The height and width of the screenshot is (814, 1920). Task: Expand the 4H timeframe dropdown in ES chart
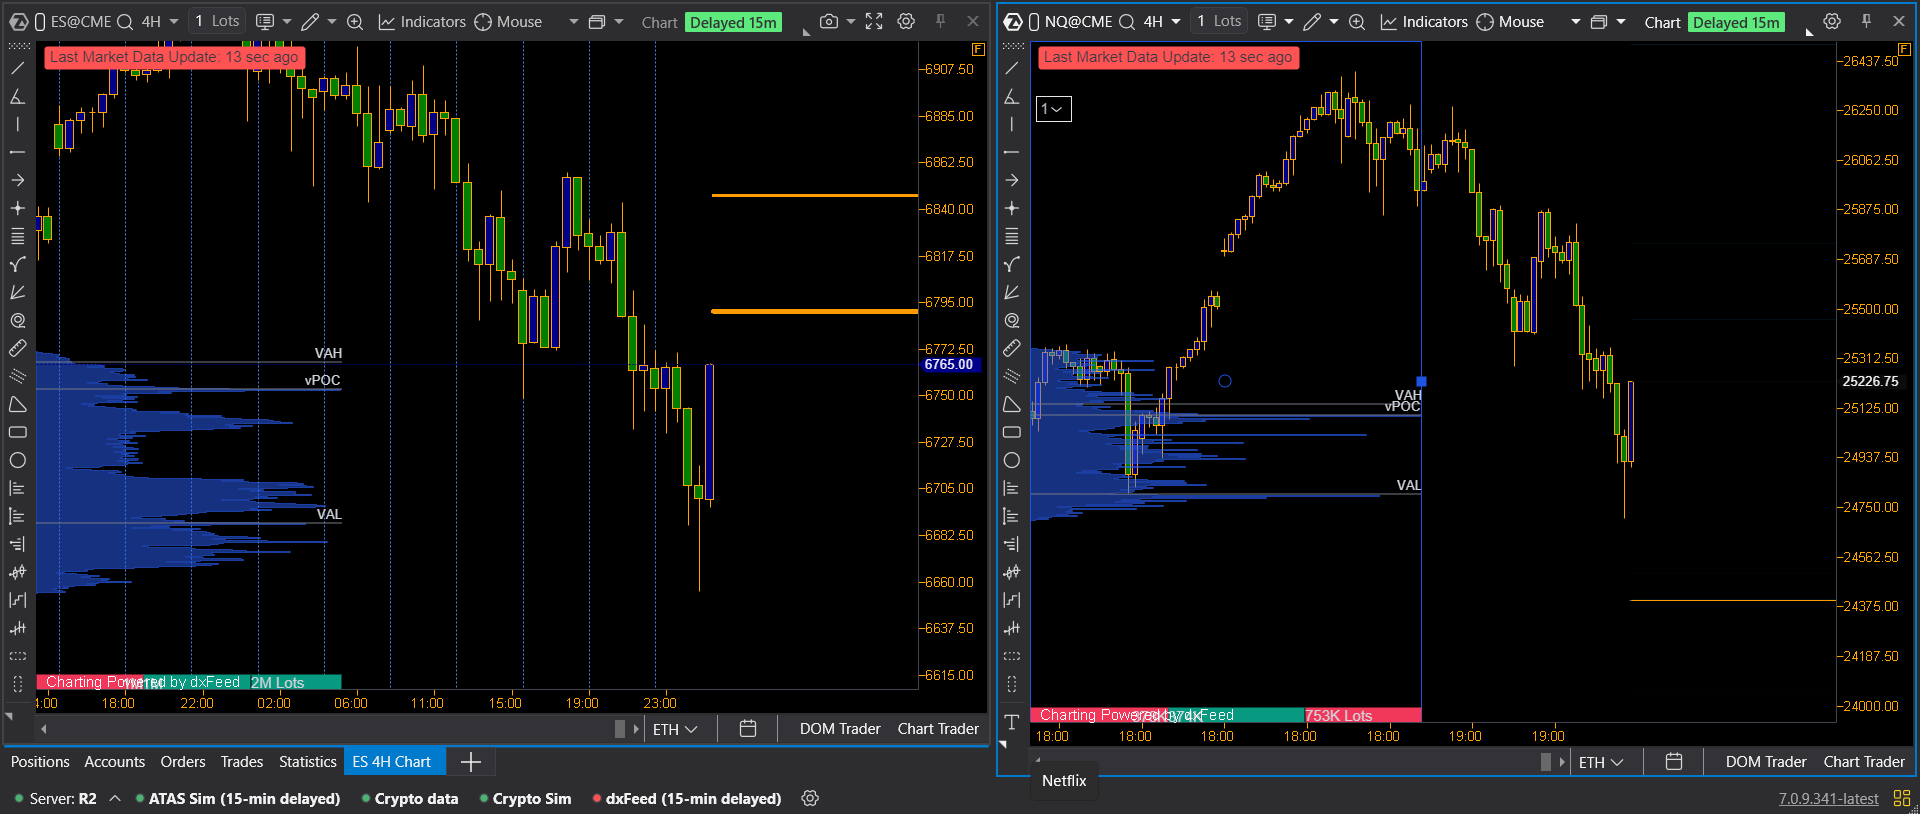pos(174,22)
